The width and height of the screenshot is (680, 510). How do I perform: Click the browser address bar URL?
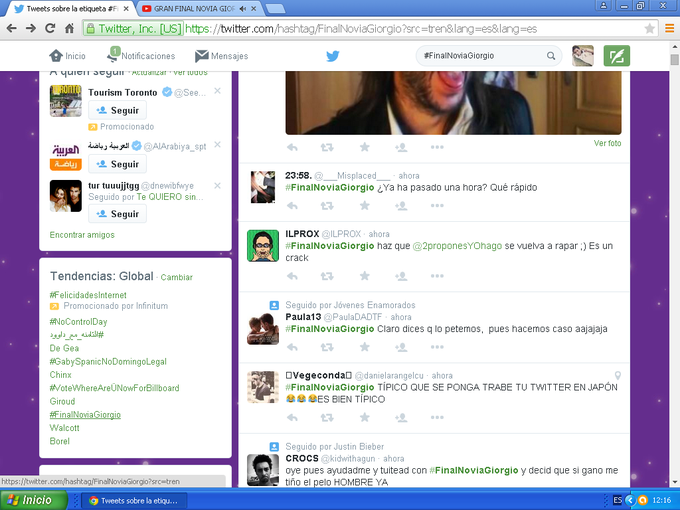click(360, 29)
